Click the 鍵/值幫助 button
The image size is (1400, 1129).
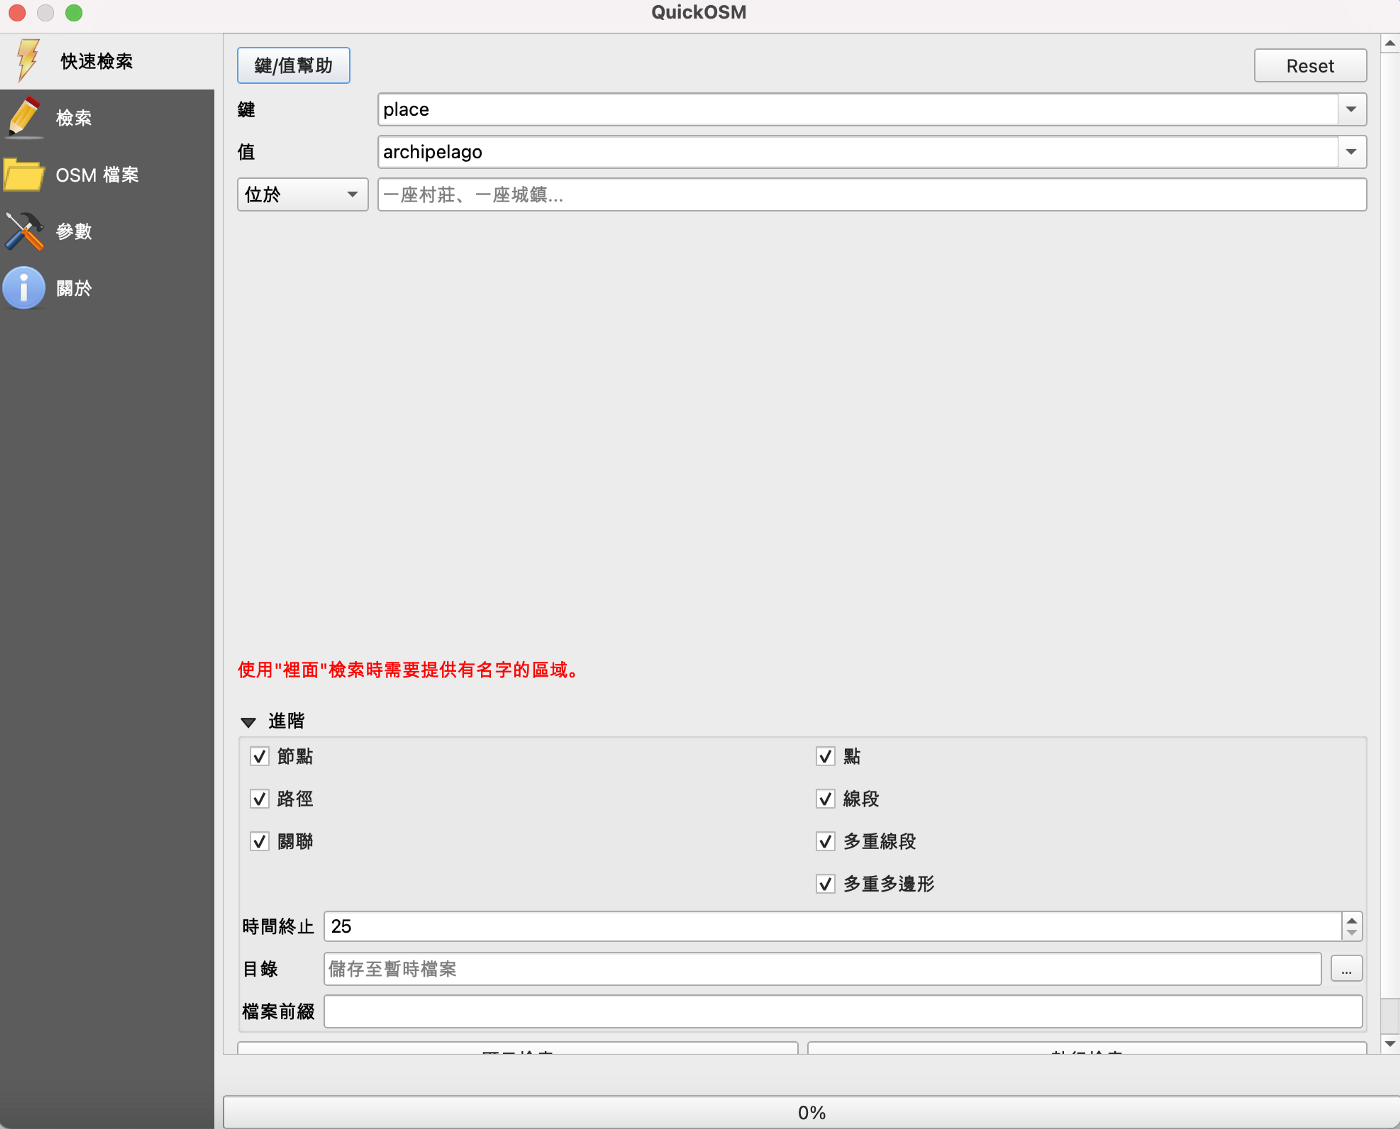[x=293, y=64]
